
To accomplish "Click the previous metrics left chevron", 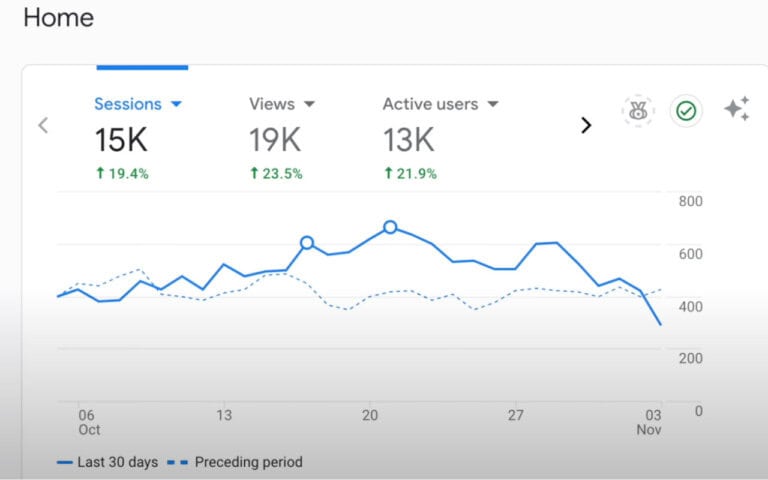I will tap(43, 125).
